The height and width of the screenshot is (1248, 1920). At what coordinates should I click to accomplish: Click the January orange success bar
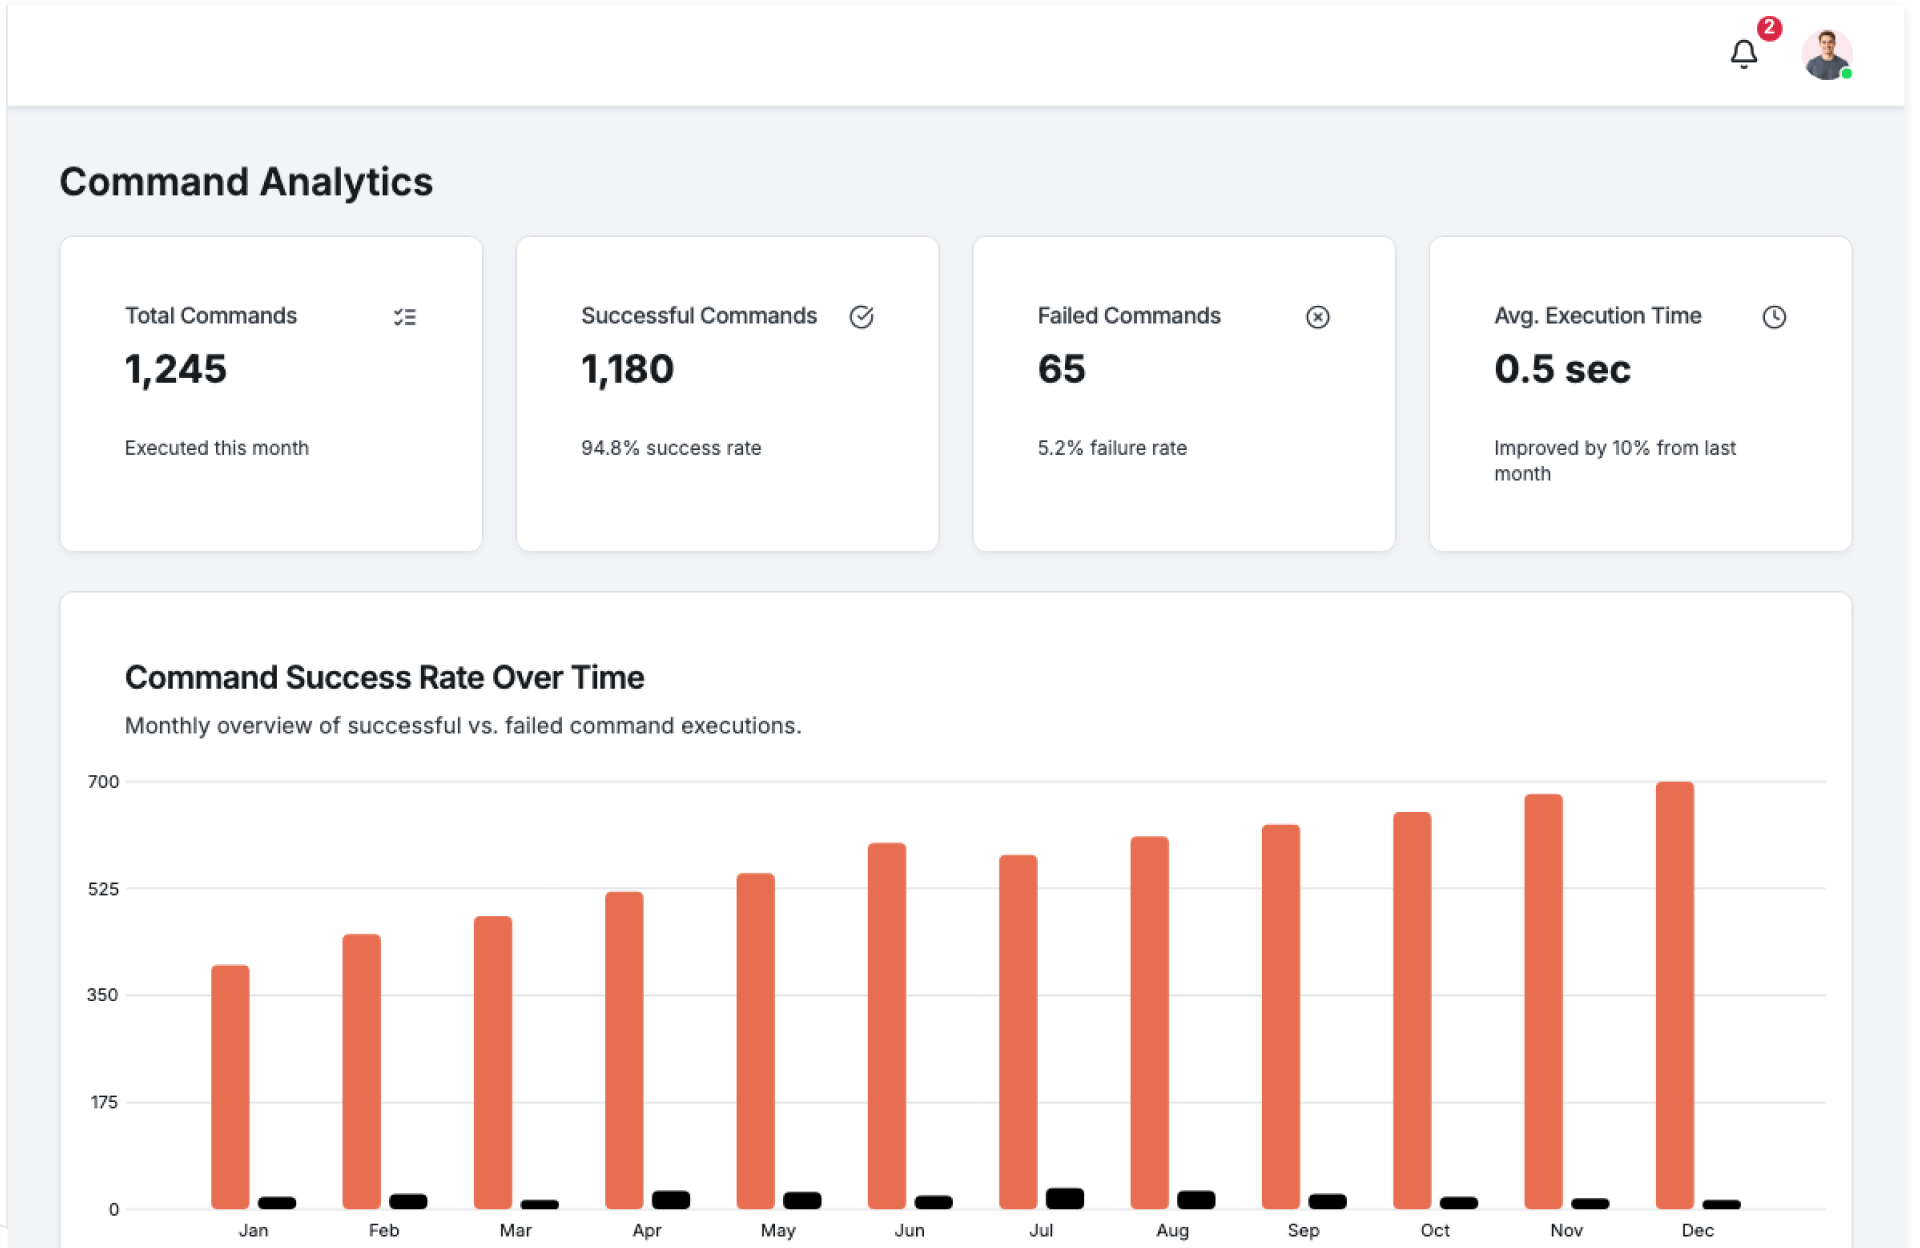230,1087
